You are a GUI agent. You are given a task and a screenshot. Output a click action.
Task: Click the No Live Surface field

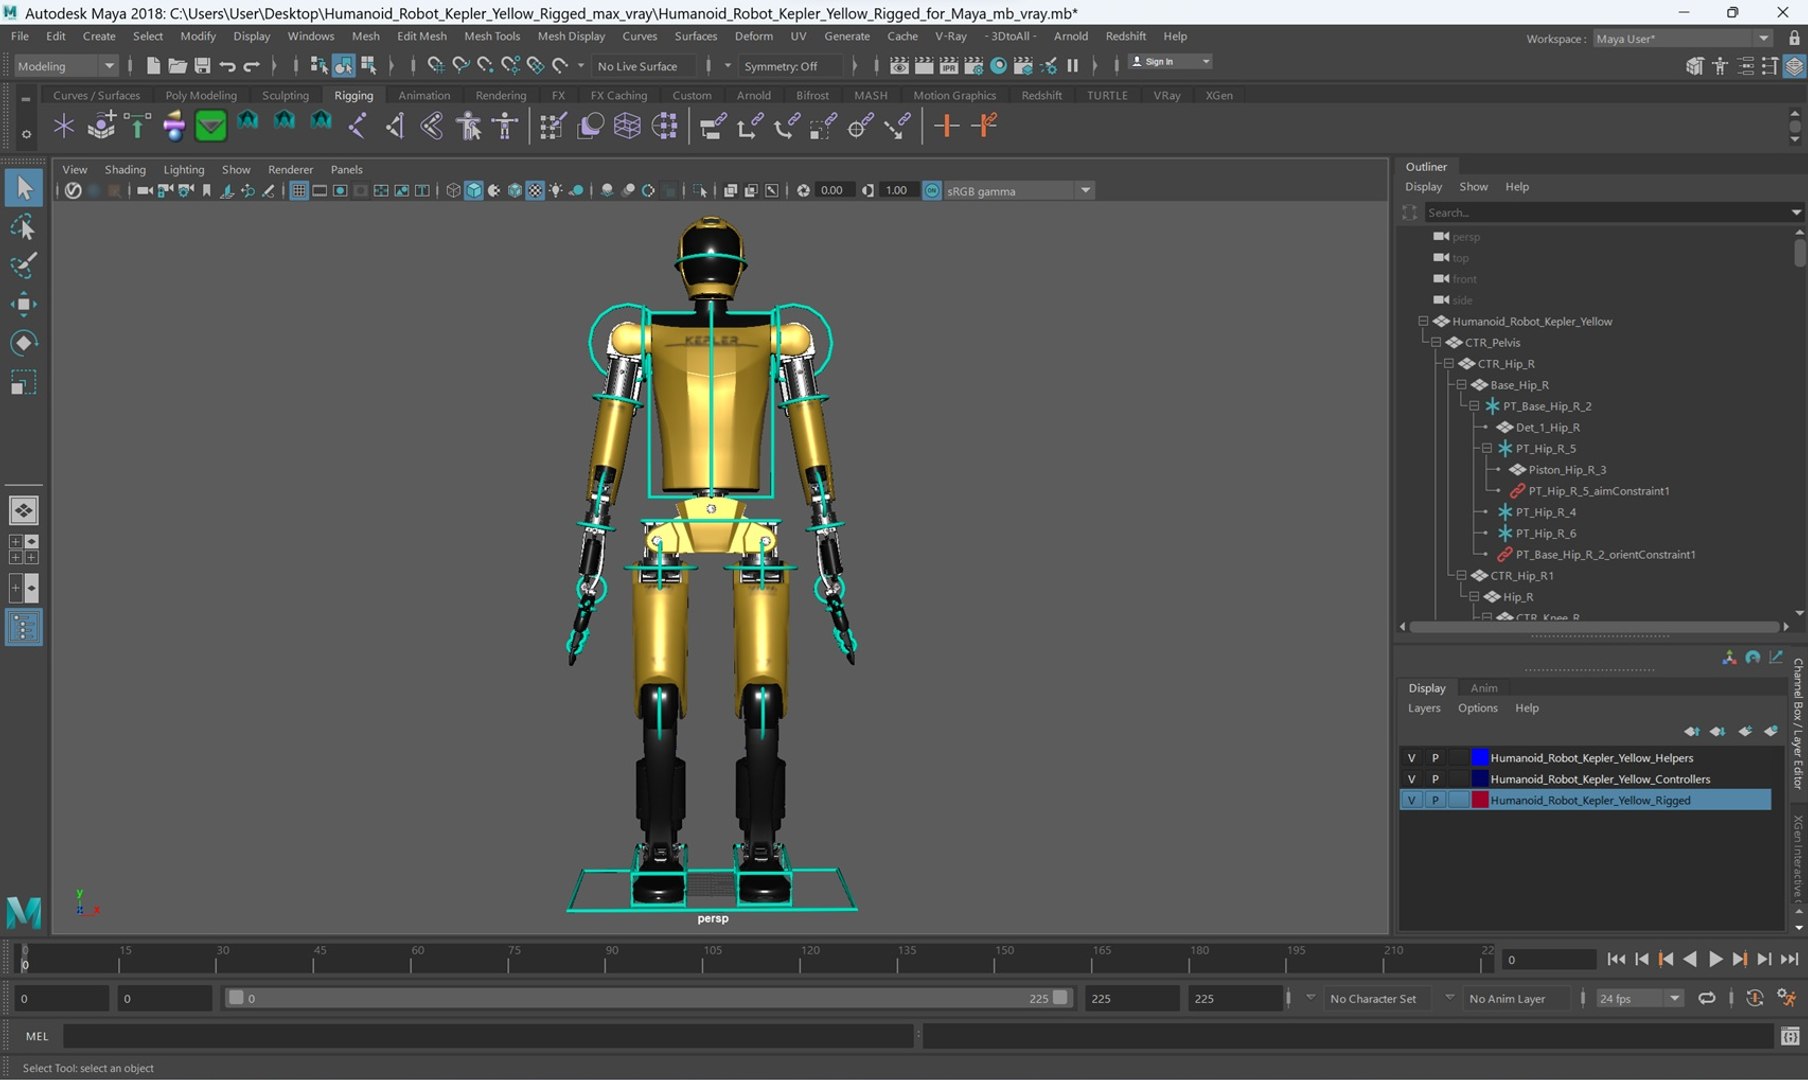click(x=646, y=66)
